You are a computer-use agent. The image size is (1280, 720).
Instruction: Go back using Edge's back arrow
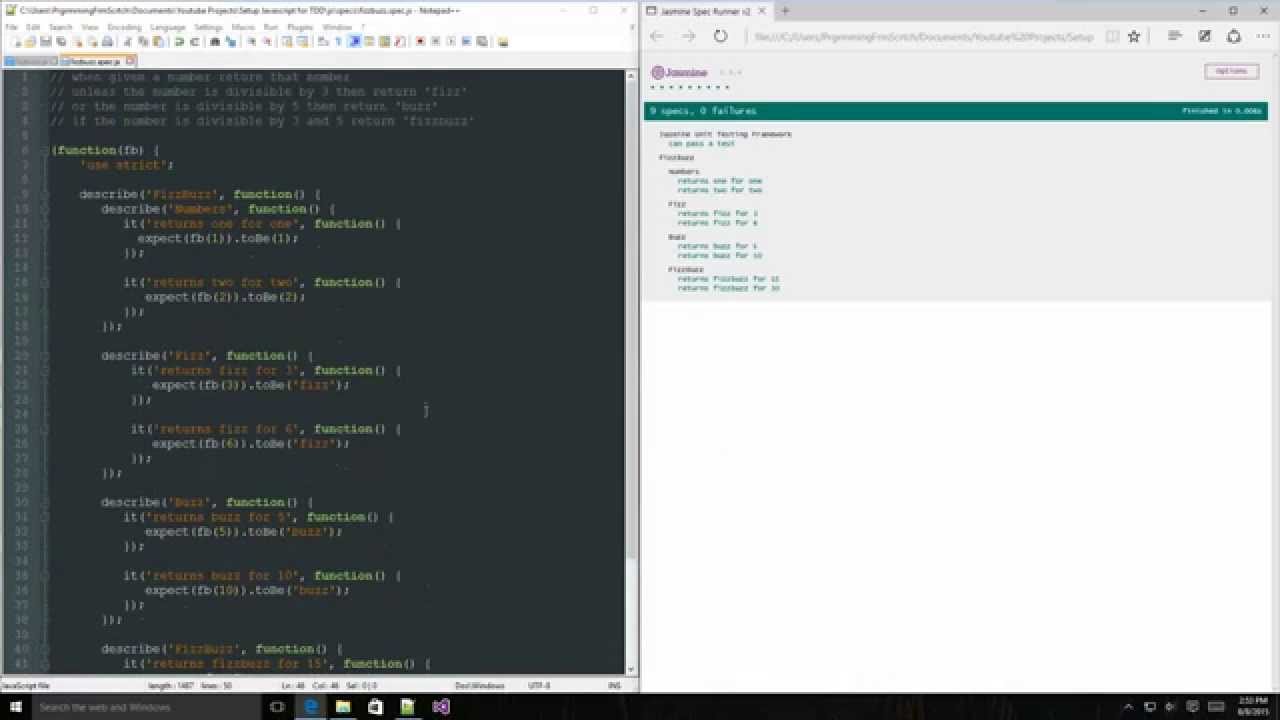point(657,36)
